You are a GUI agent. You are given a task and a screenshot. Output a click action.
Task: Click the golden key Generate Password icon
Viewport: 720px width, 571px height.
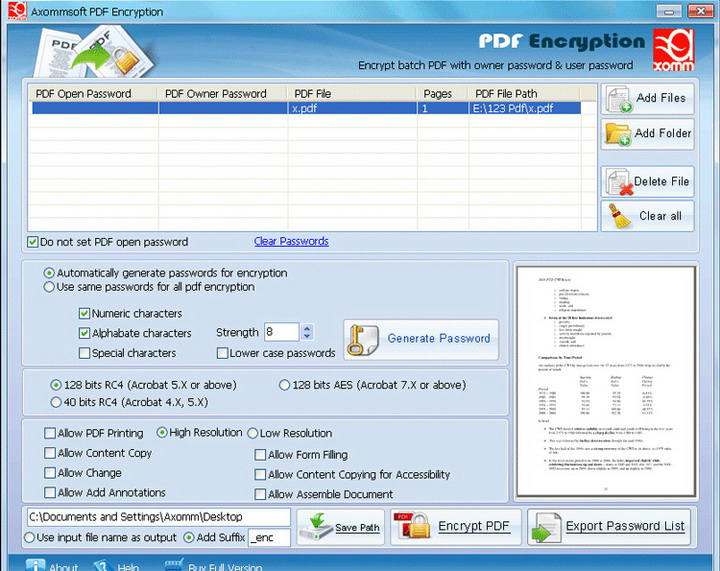pyautogui.click(x=362, y=340)
